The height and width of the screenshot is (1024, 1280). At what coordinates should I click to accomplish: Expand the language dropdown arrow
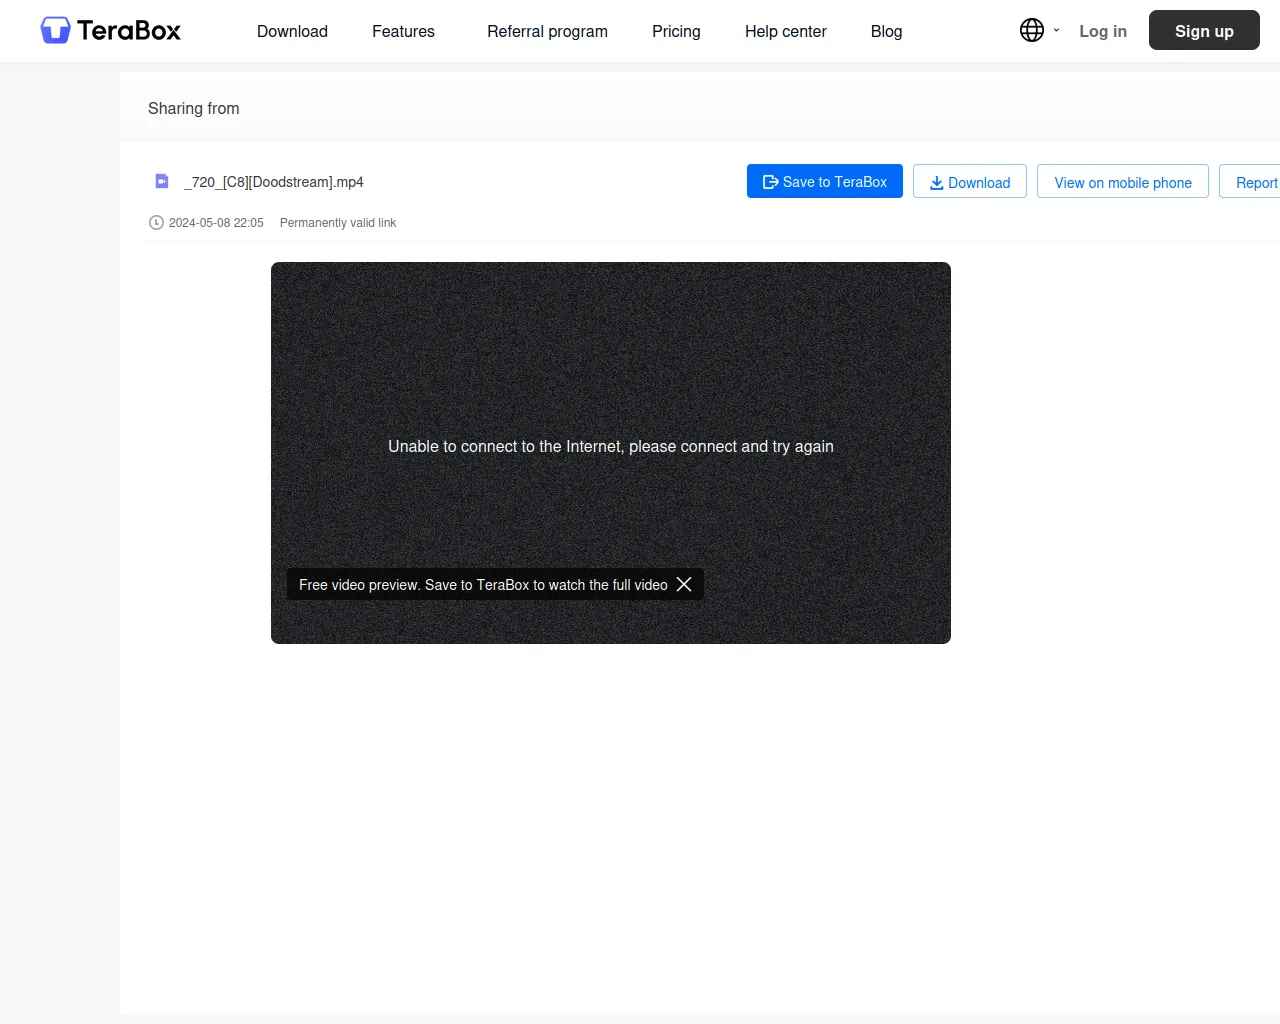pyautogui.click(x=1056, y=31)
